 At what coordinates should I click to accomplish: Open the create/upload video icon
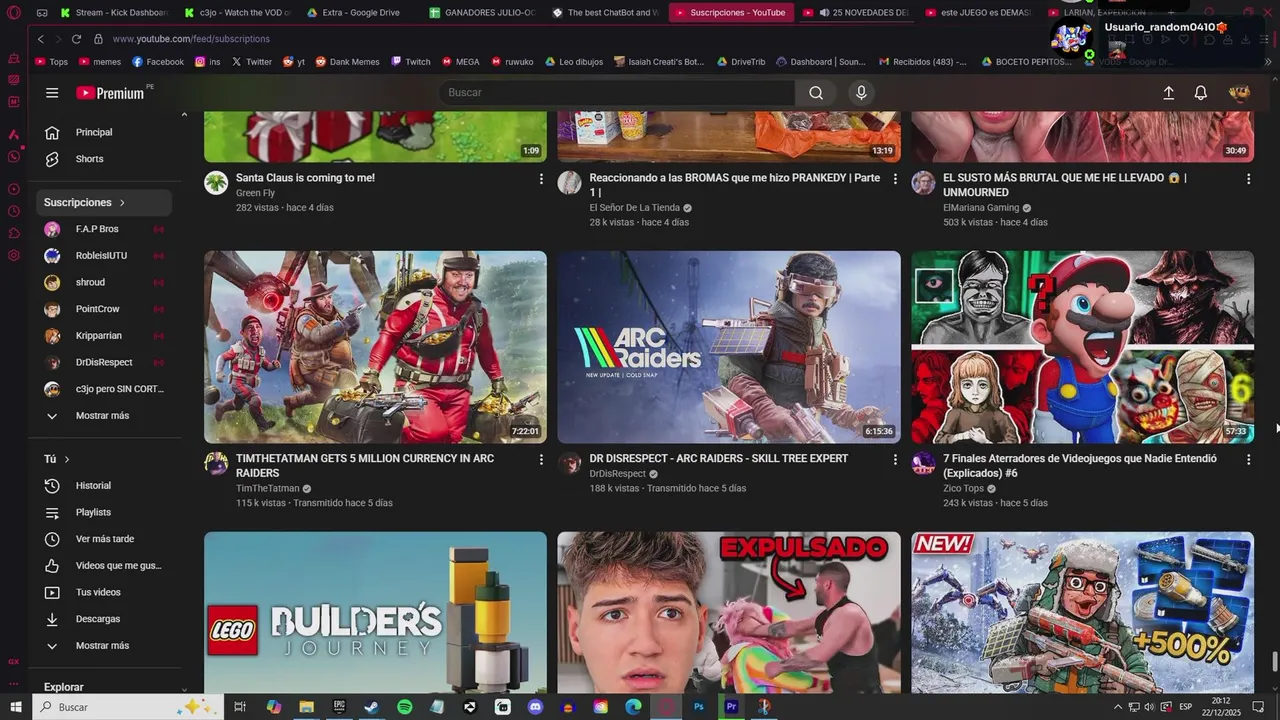pyautogui.click(x=1168, y=93)
